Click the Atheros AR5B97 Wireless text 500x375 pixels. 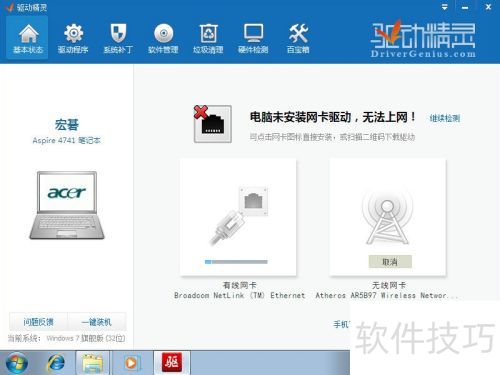(x=387, y=295)
